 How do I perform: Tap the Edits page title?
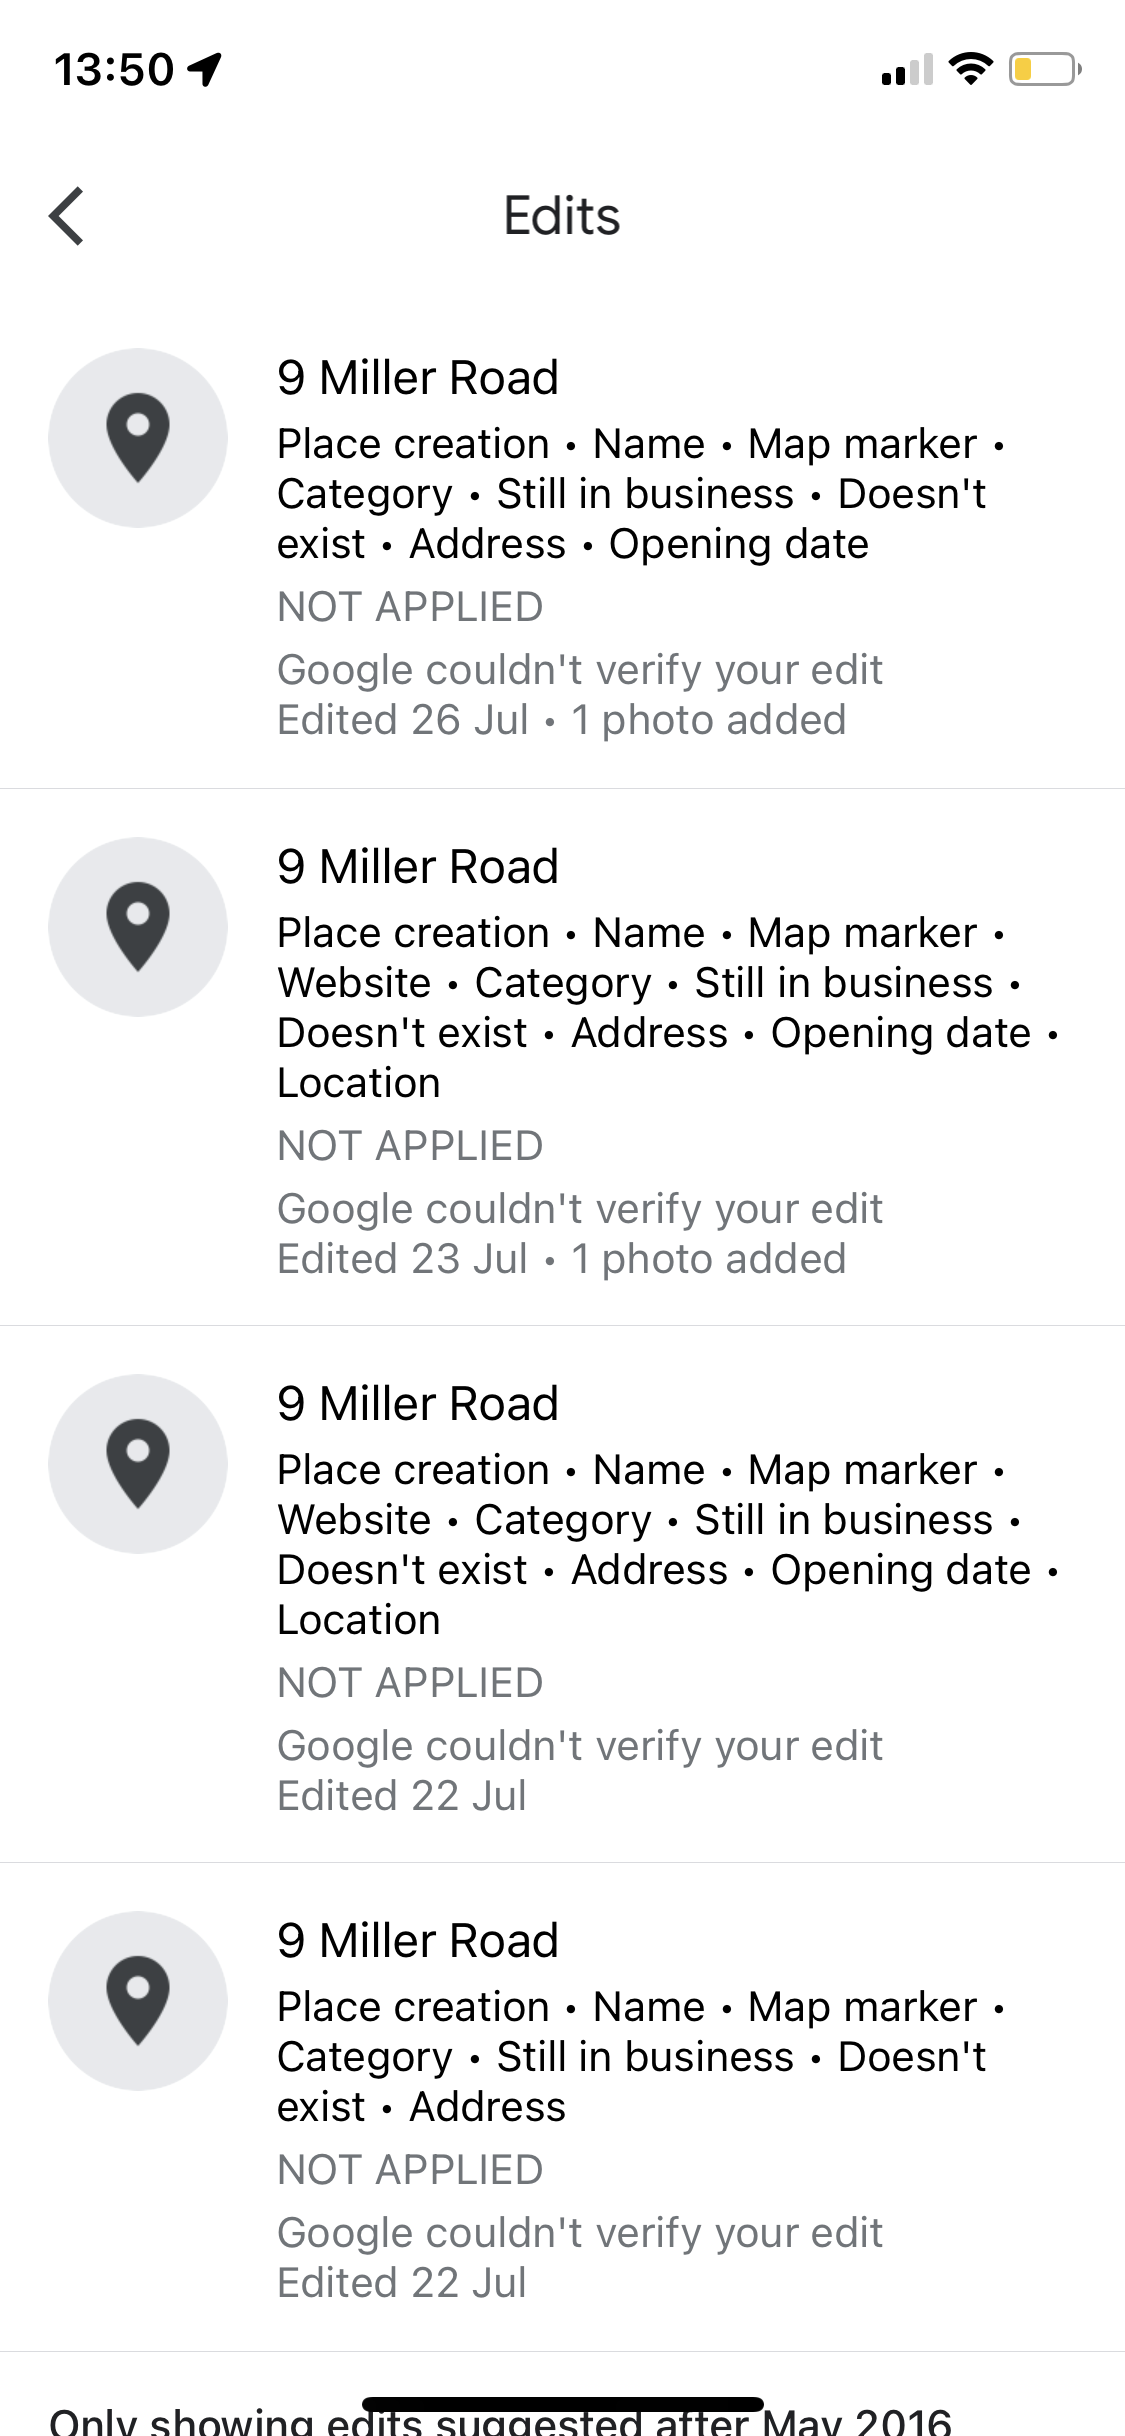pyautogui.click(x=562, y=216)
